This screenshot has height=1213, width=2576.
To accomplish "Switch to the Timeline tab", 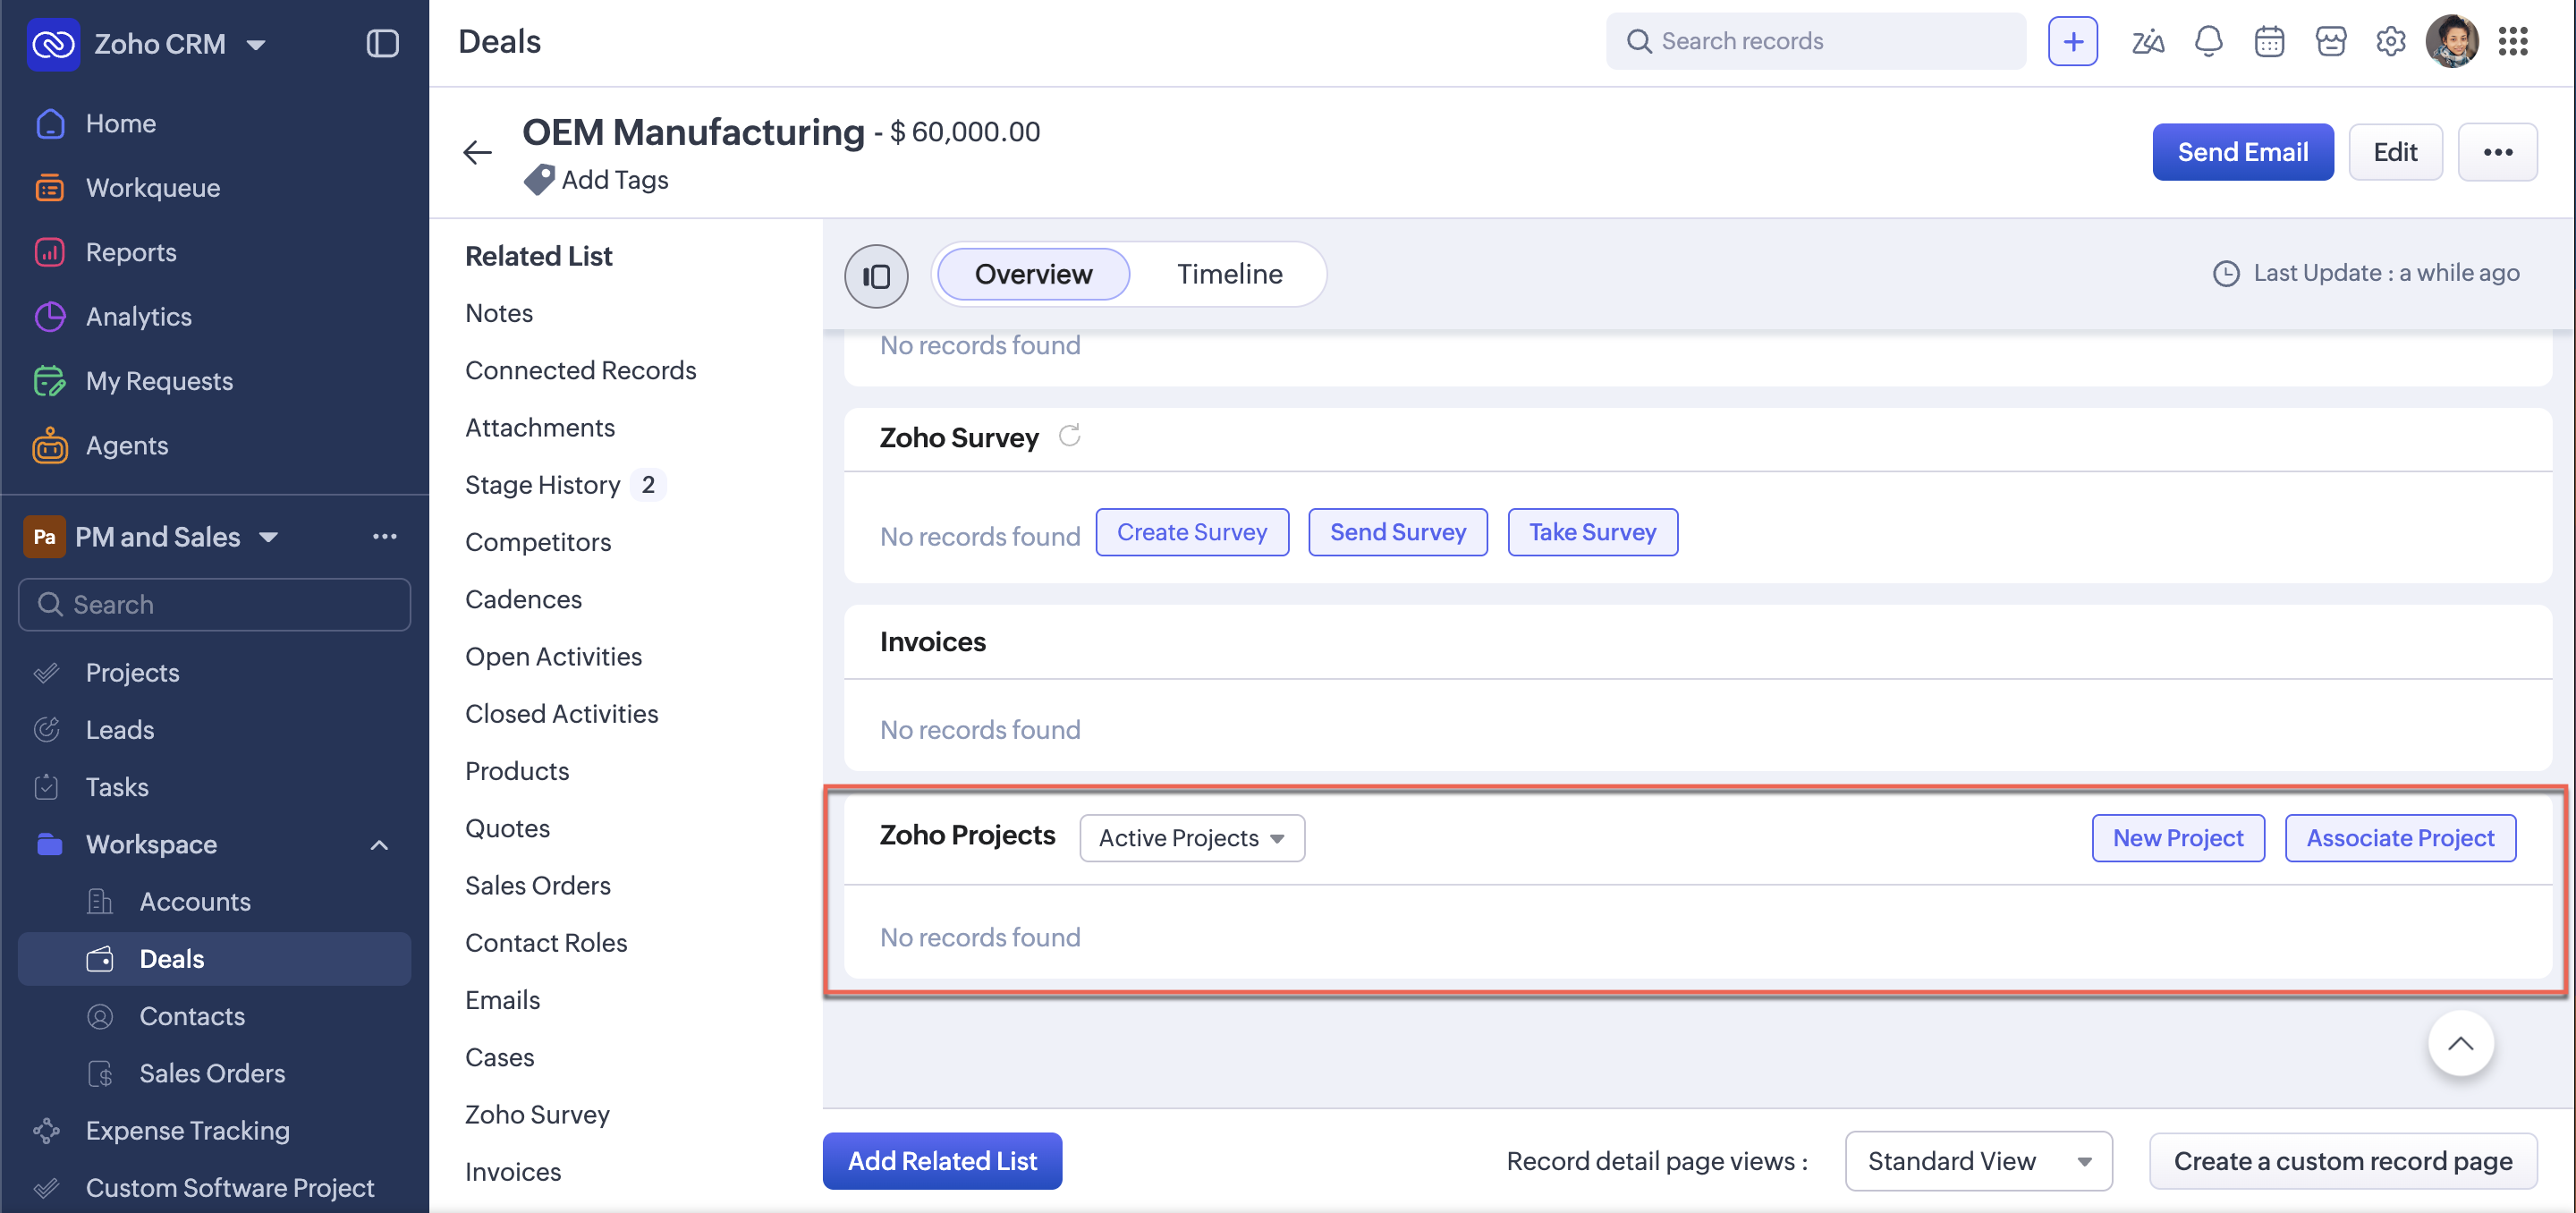I will 1229,275.
